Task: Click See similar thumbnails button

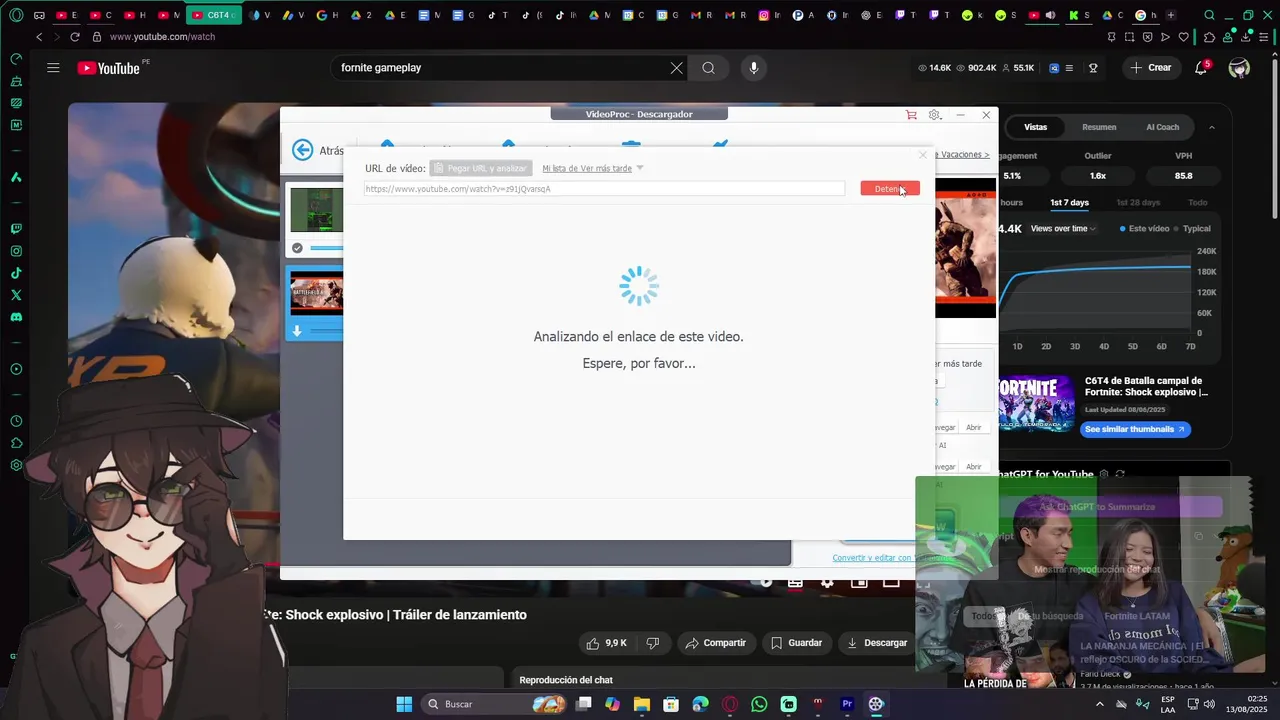Action: (x=1135, y=429)
